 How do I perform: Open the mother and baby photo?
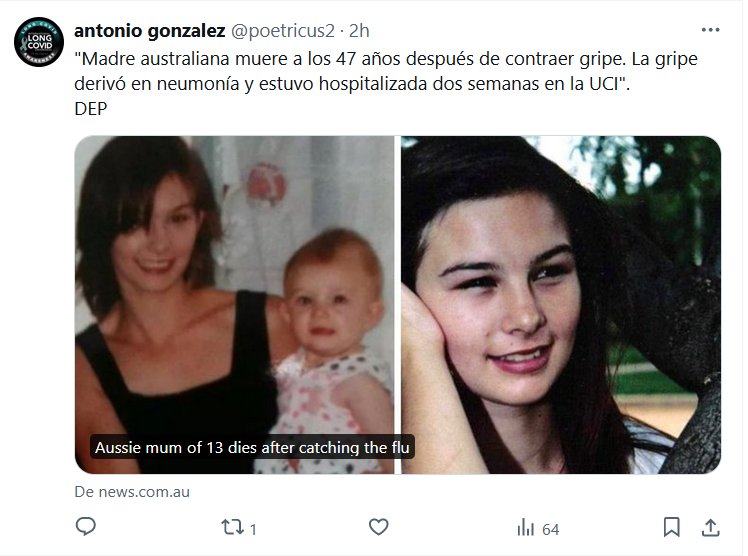(235, 305)
